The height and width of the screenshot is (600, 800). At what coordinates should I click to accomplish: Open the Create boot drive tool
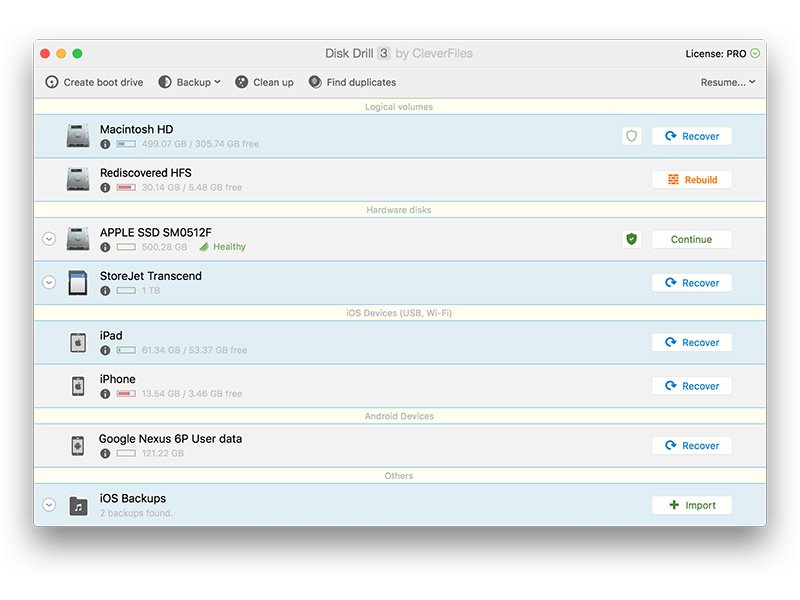click(x=94, y=82)
